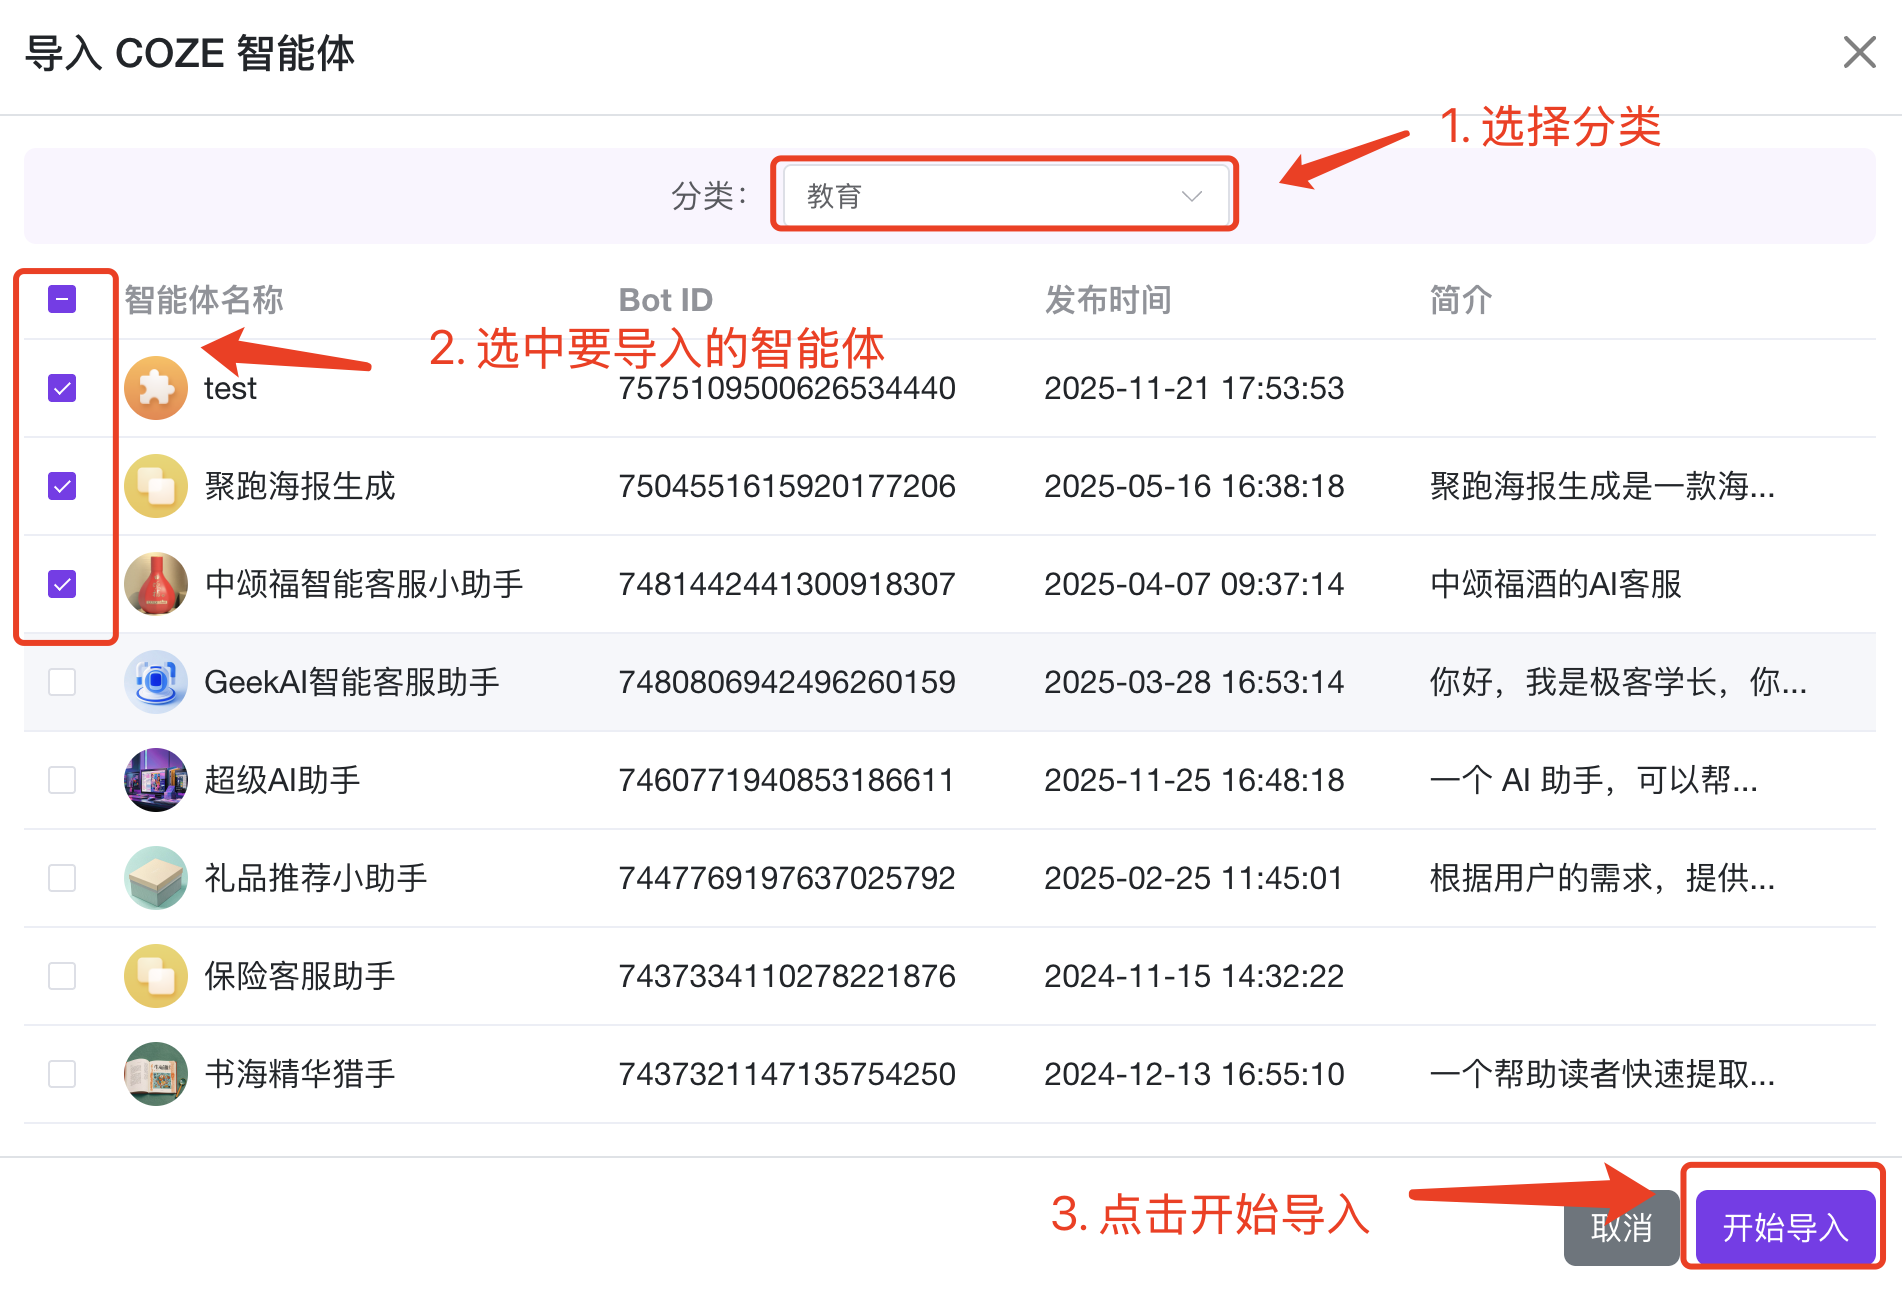The image size is (1902, 1290).
Task: Uncheck the 中颂福智能客服小助手 checkbox
Action: 62,584
